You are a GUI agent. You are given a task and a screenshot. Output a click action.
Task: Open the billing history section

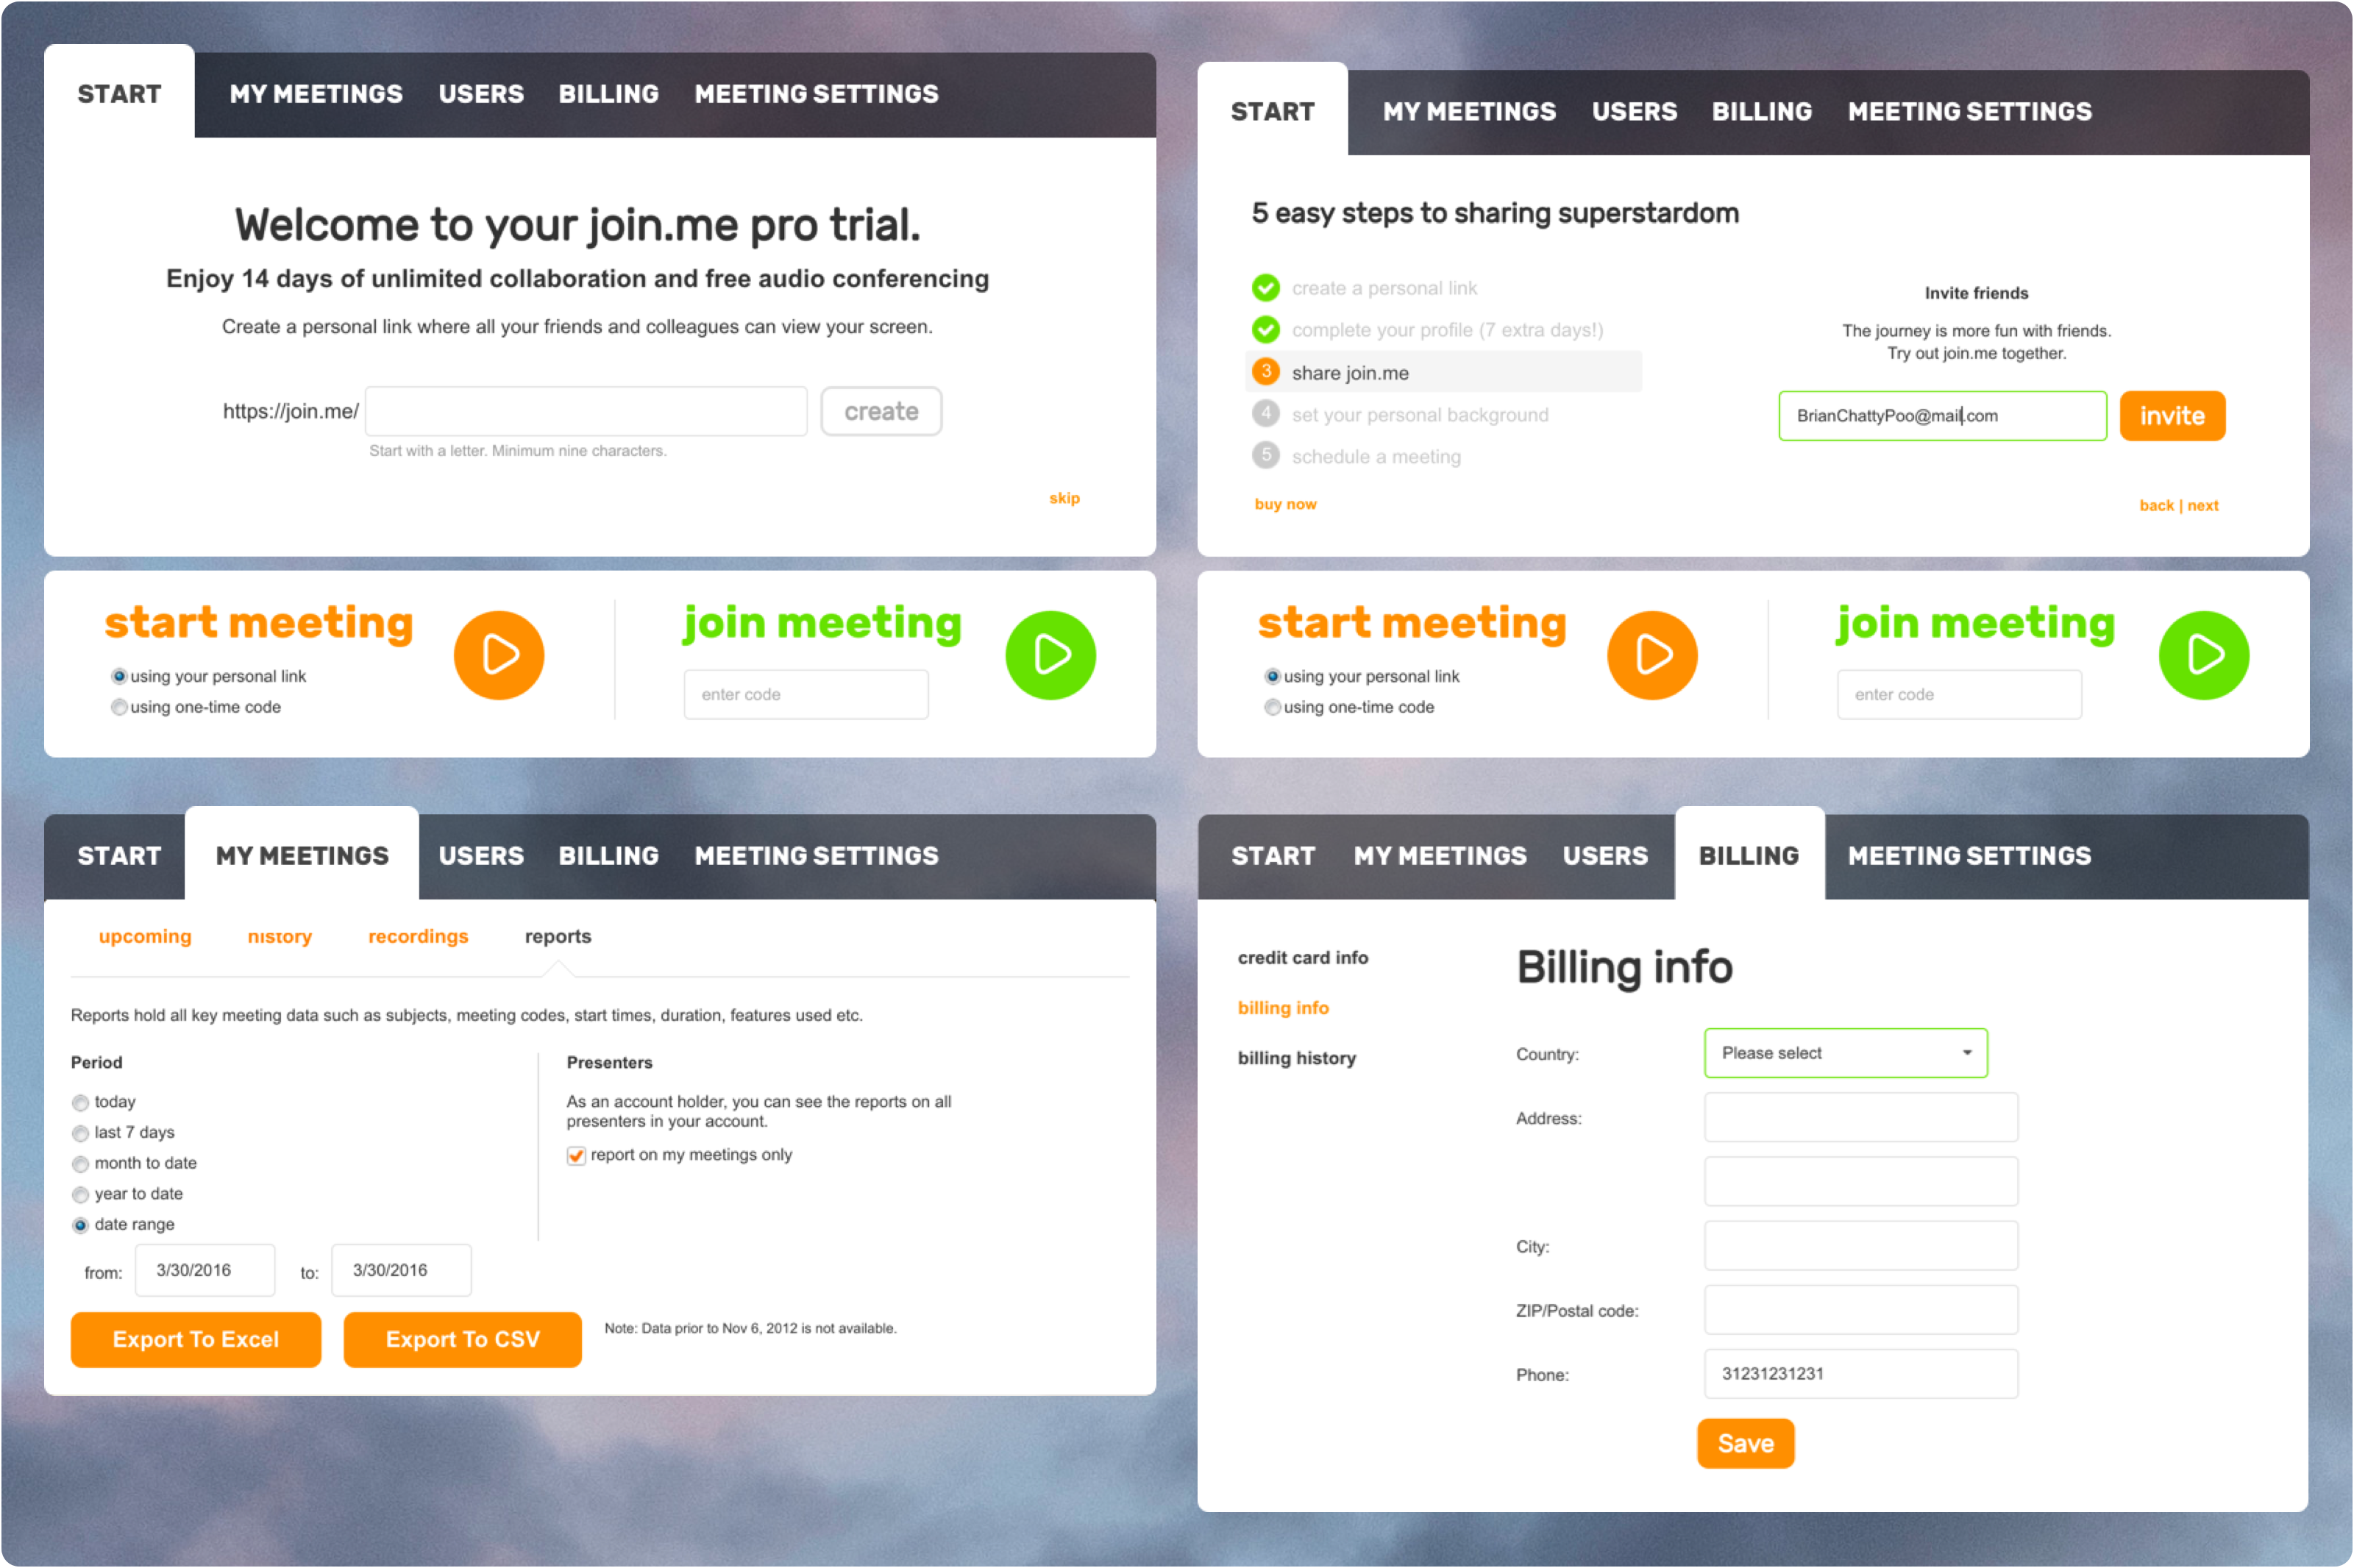click(x=1296, y=1058)
